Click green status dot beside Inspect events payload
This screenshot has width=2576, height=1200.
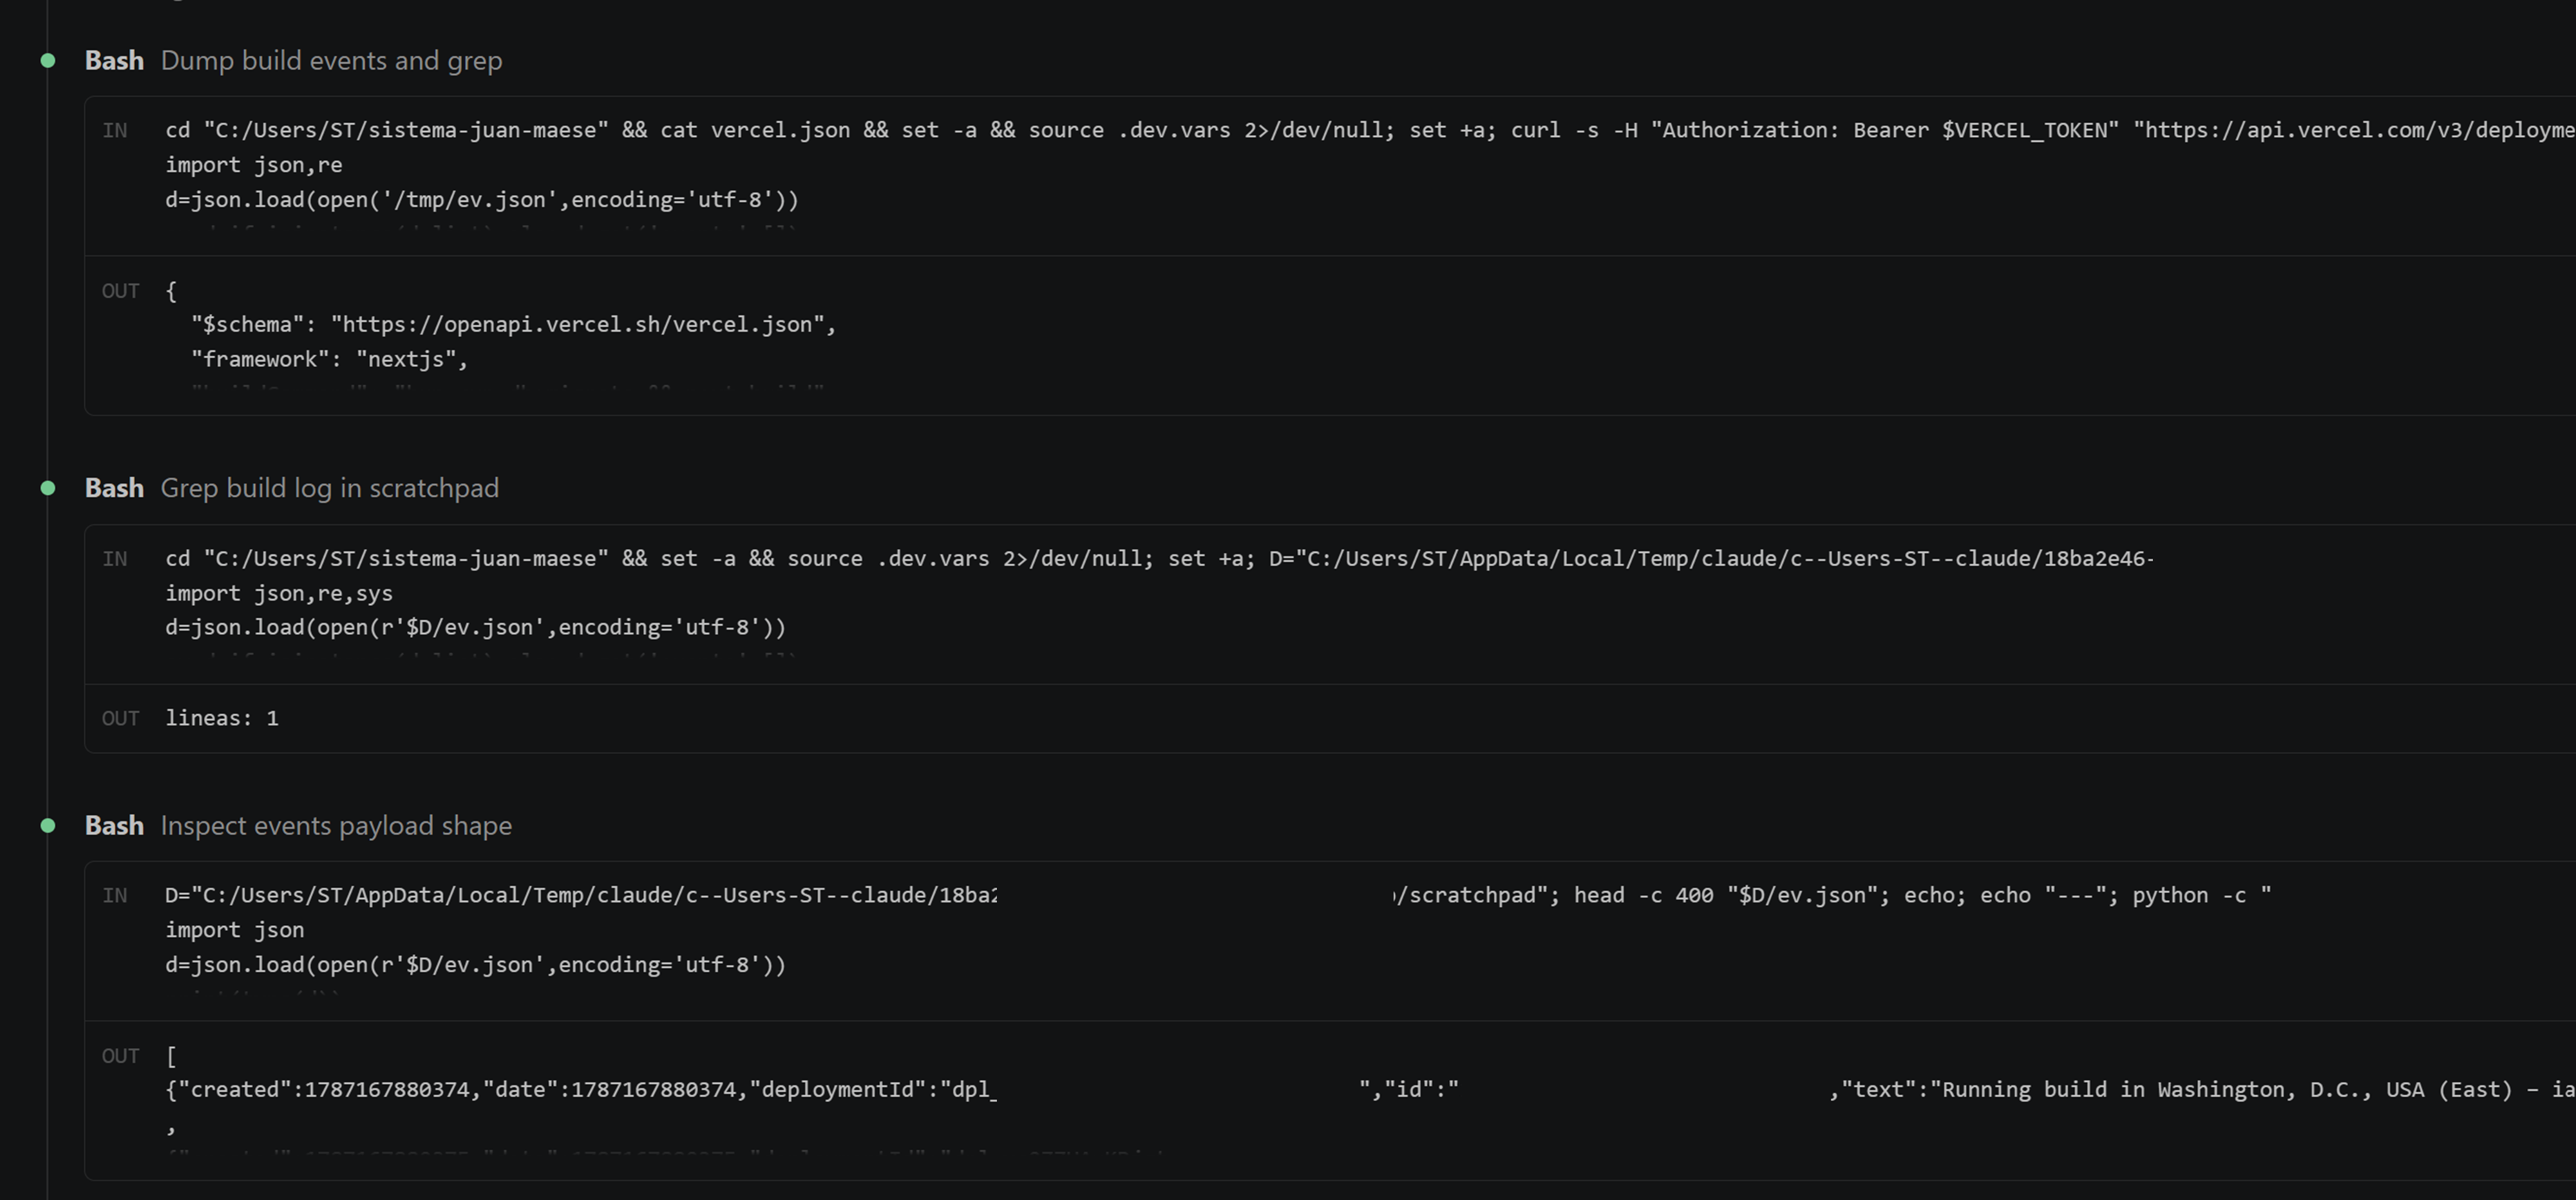(x=48, y=826)
